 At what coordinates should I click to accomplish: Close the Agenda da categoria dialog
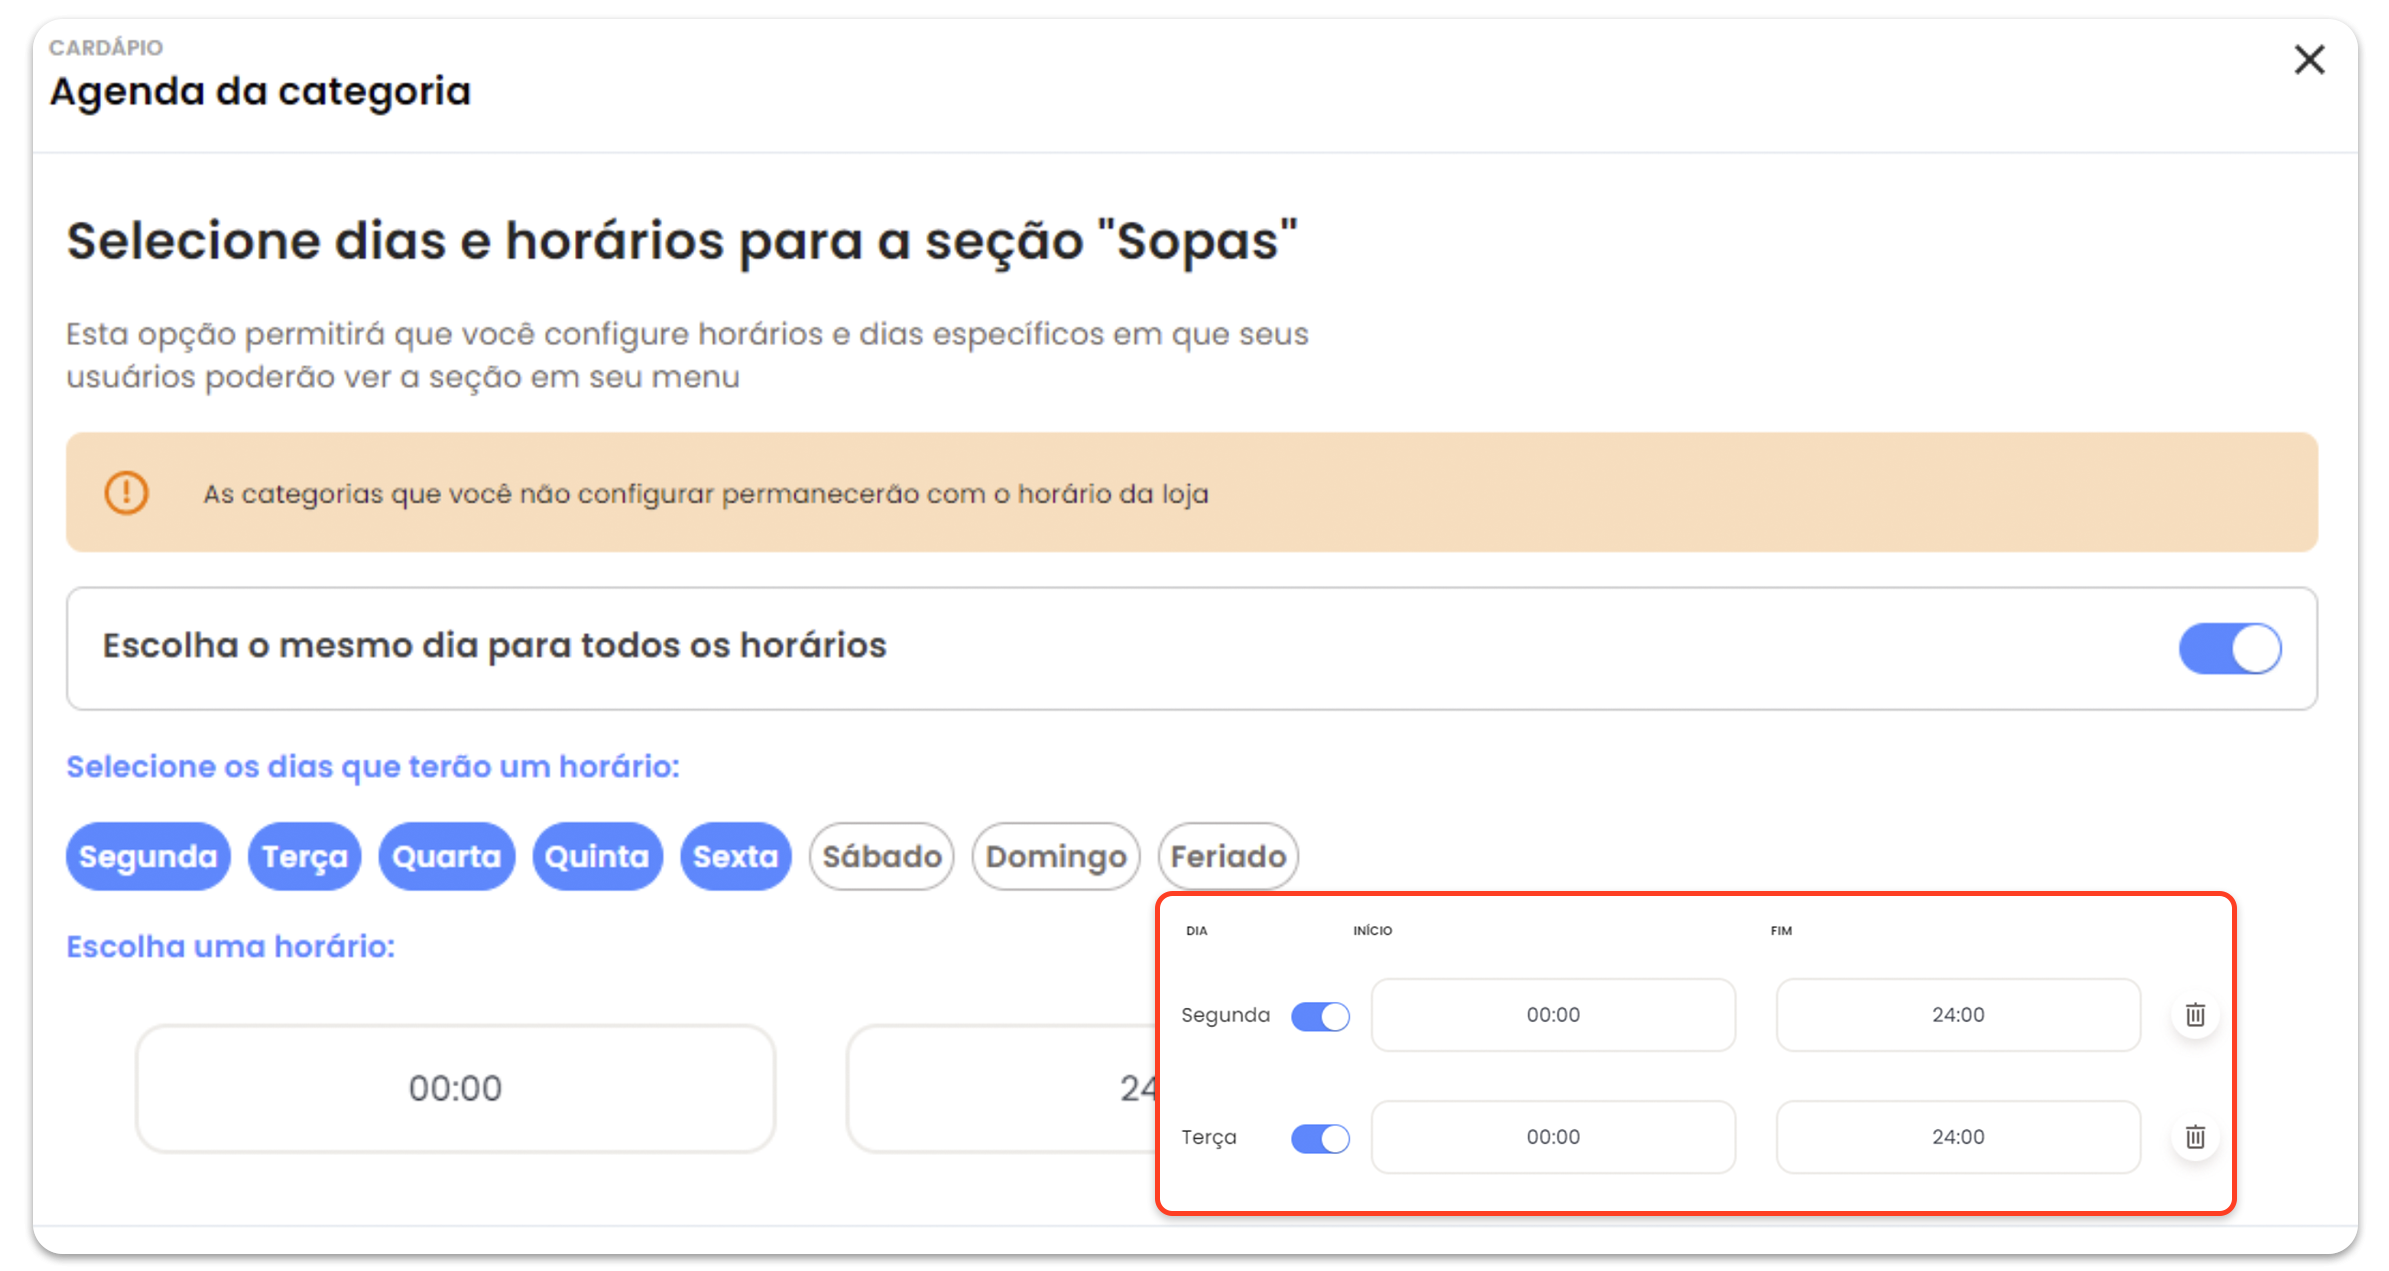2309,60
